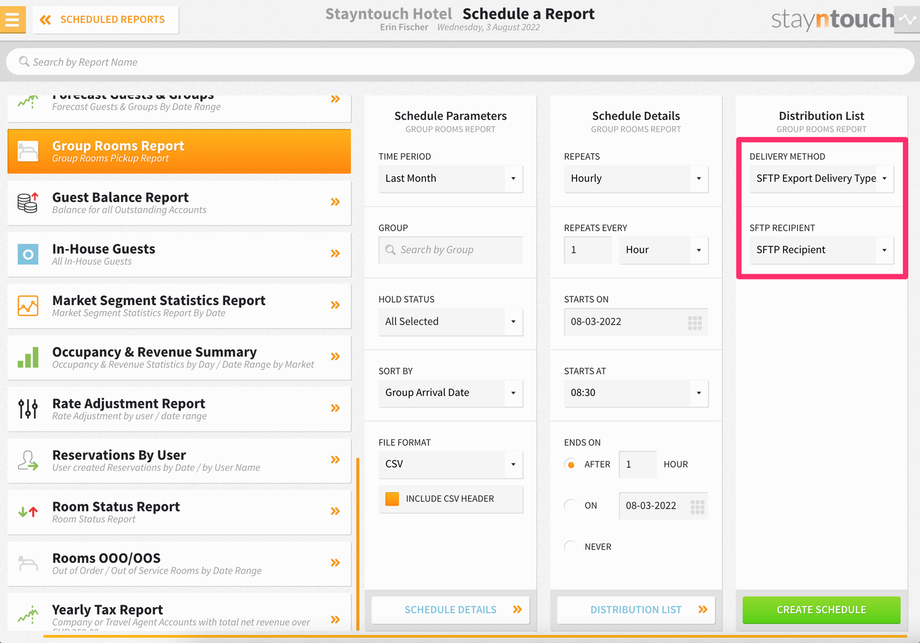The height and width of the screenshot is (643, 920).
Task: Click Forecast Guests & Groups graph icon
Action: tap(28, 101)
